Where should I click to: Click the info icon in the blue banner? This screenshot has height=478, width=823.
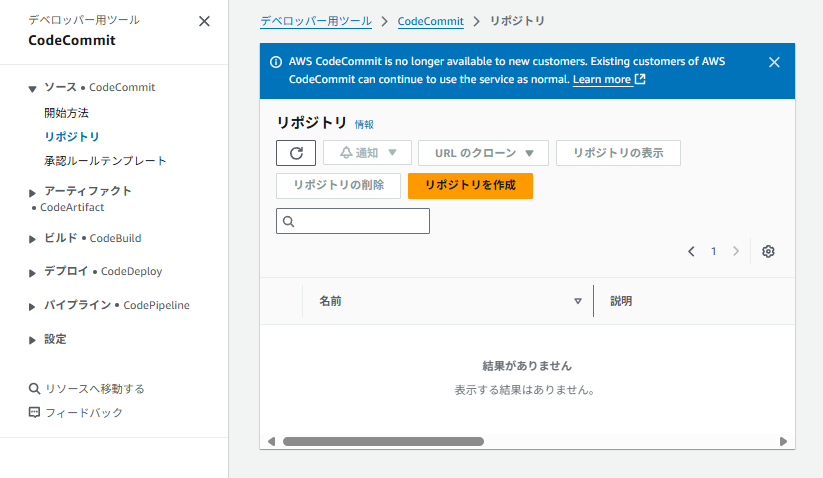pyautogui.click(x=276, y=62)
